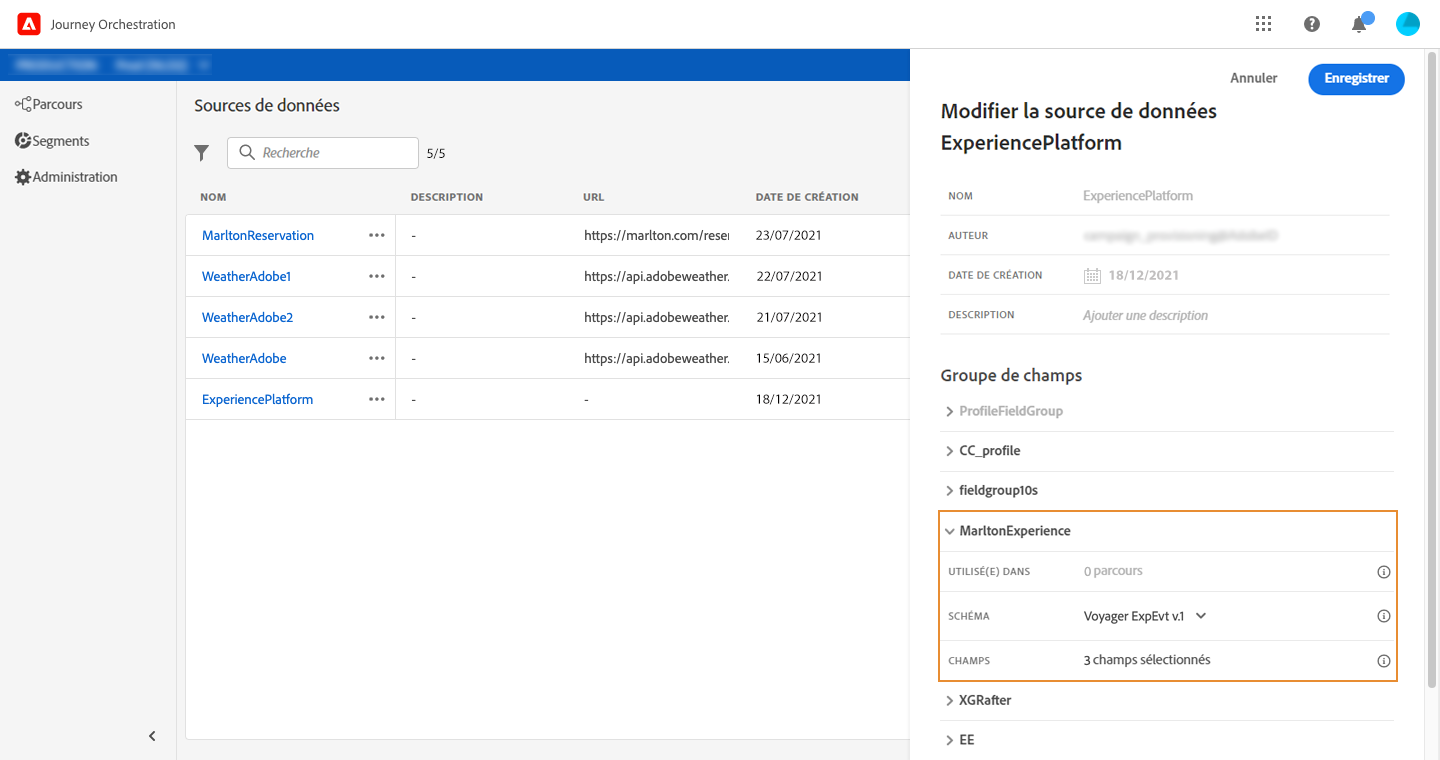The width and height of the screenshot is (1440, 760).
Task: Open the MarltonReservation data source
Action: pyautogui.click(x=258, y=235)
